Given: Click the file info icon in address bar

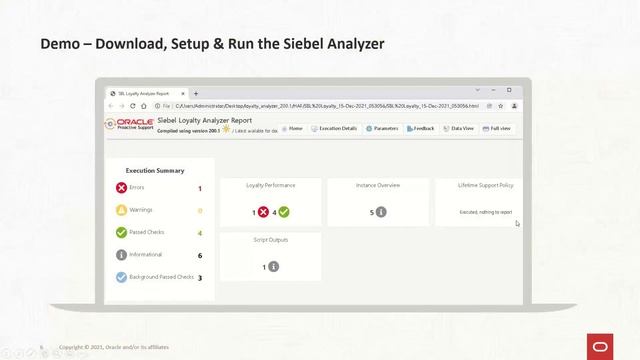Looking at the screenshot, I should pos(157,106).
